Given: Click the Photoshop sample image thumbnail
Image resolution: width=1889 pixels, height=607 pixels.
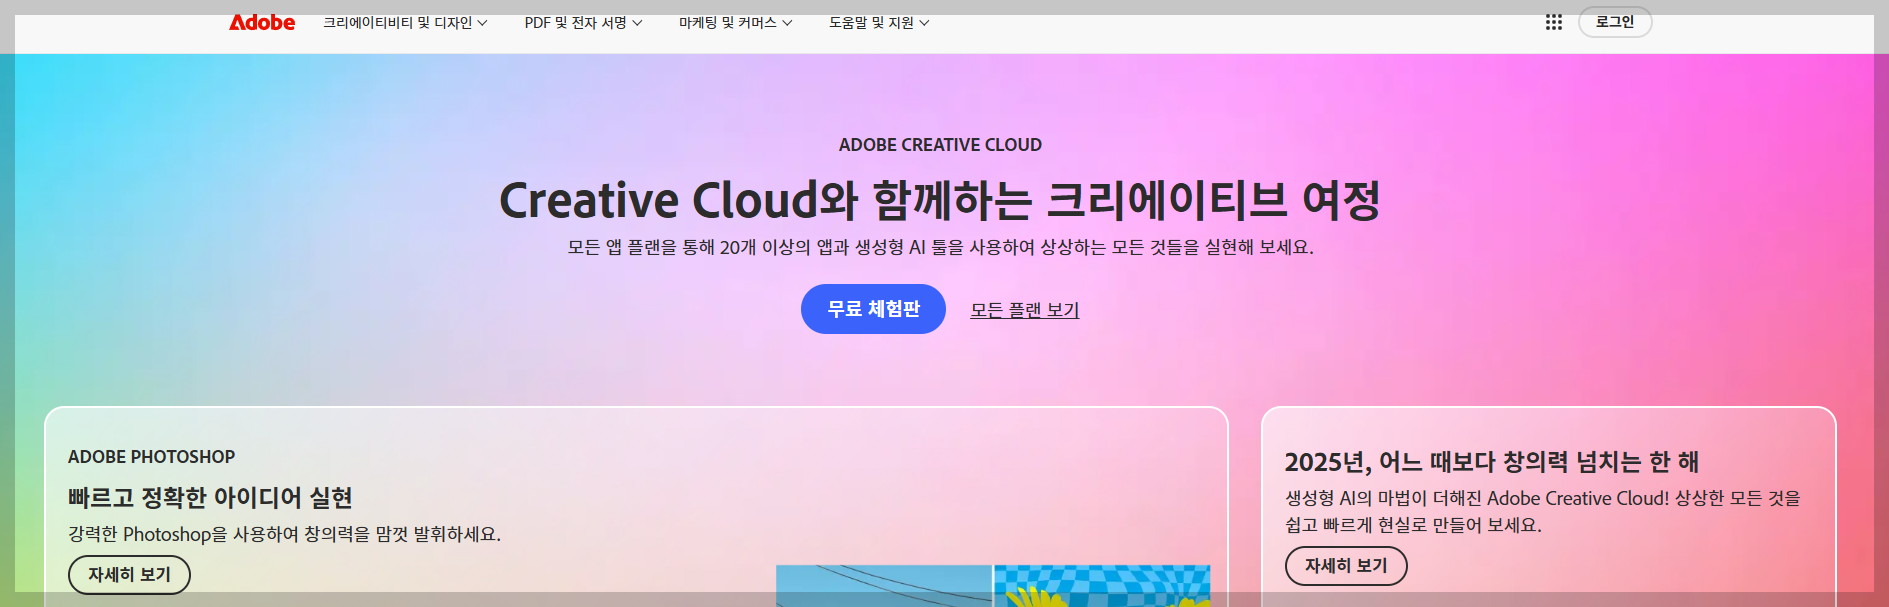Looking at the screenshot, I should coord(993,586).
